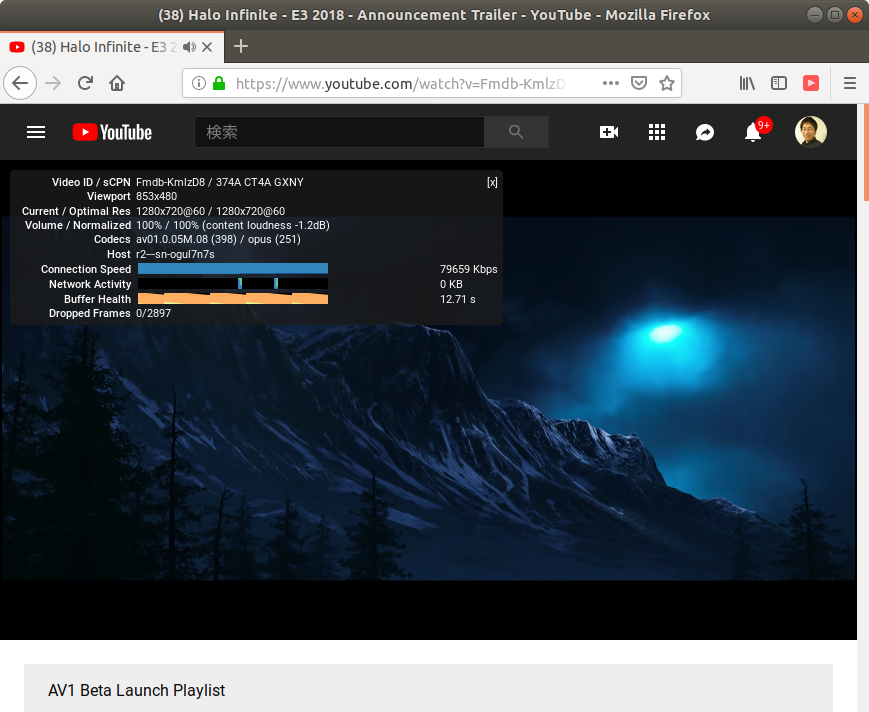Toggle the Firefox sidebar panel
The width and height of the screenshot is (869, 712).
pos(779,83)
